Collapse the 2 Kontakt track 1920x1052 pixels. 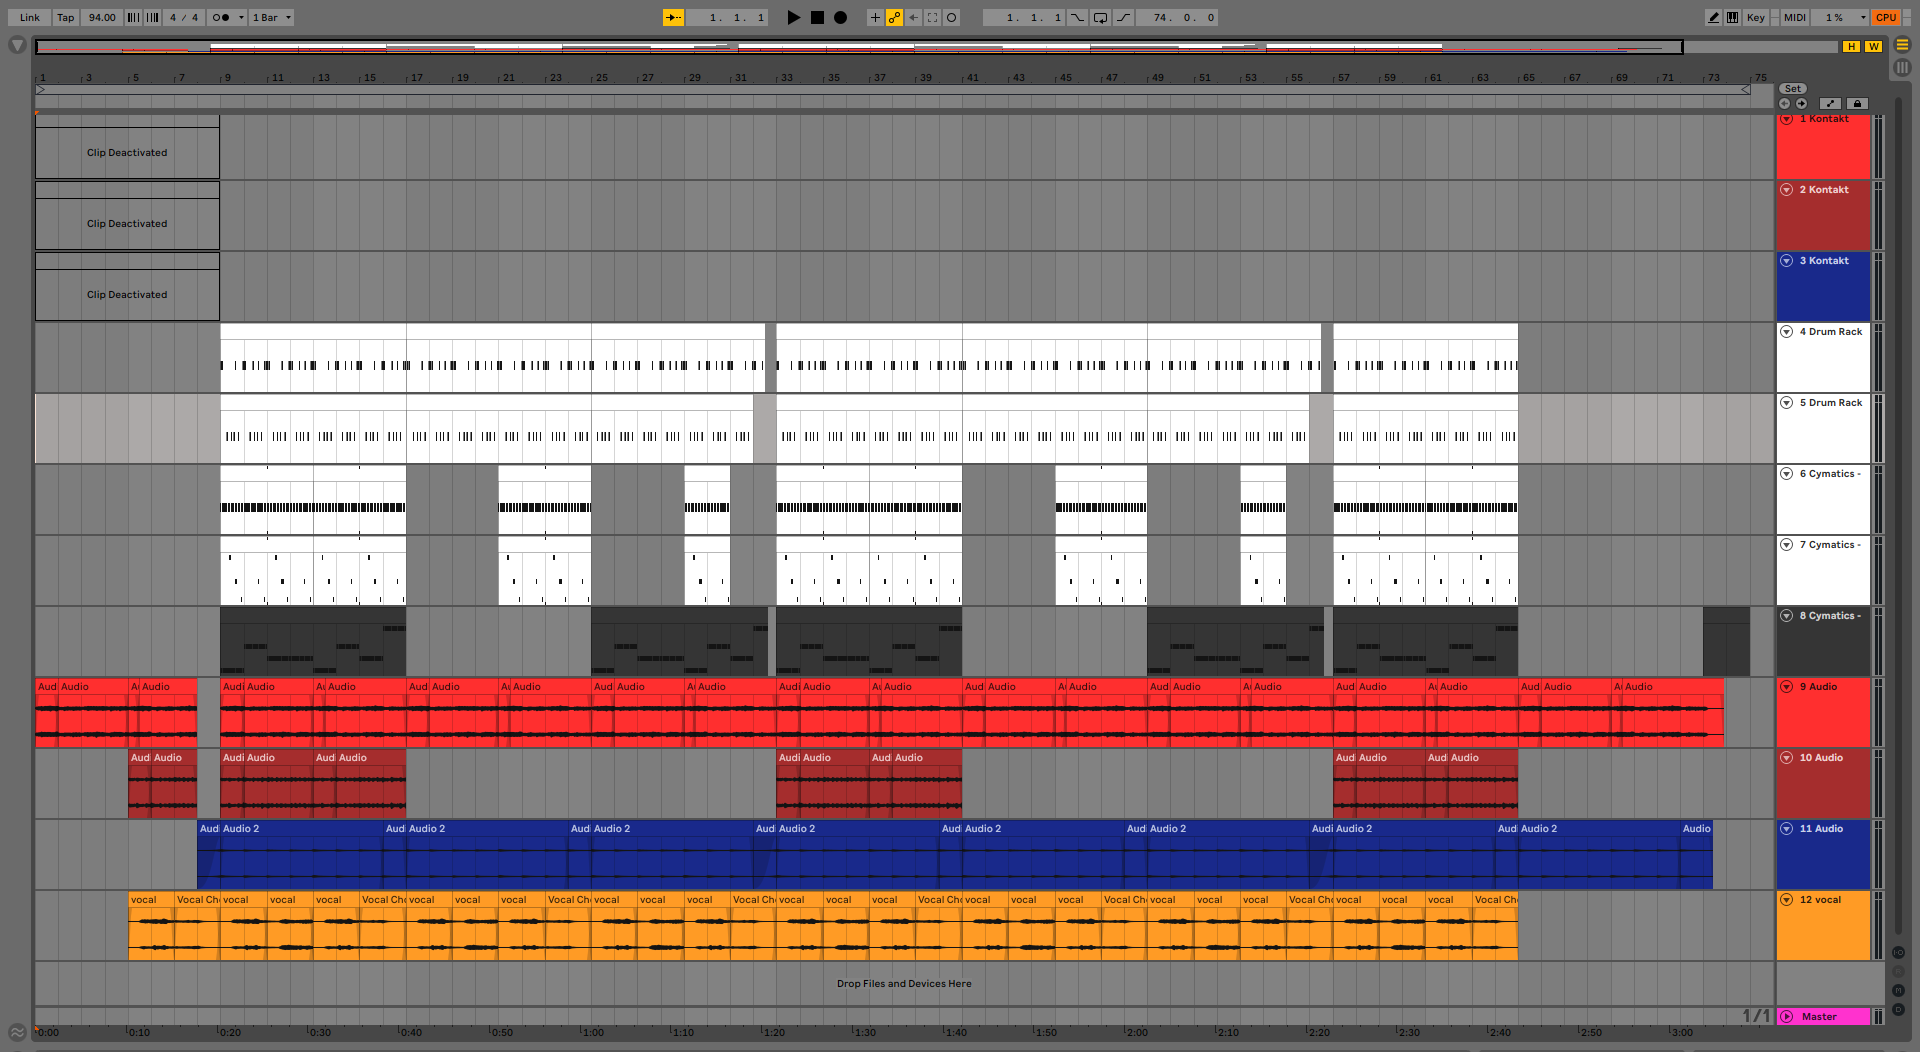click(1787, 190)
